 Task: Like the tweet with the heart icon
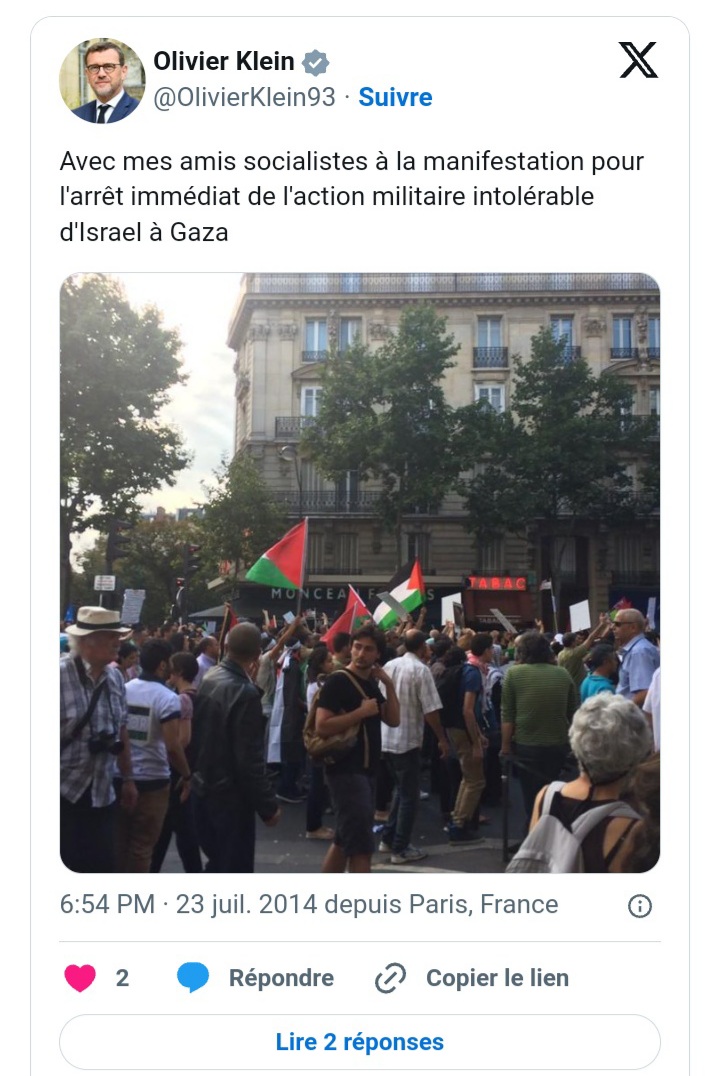80,978
